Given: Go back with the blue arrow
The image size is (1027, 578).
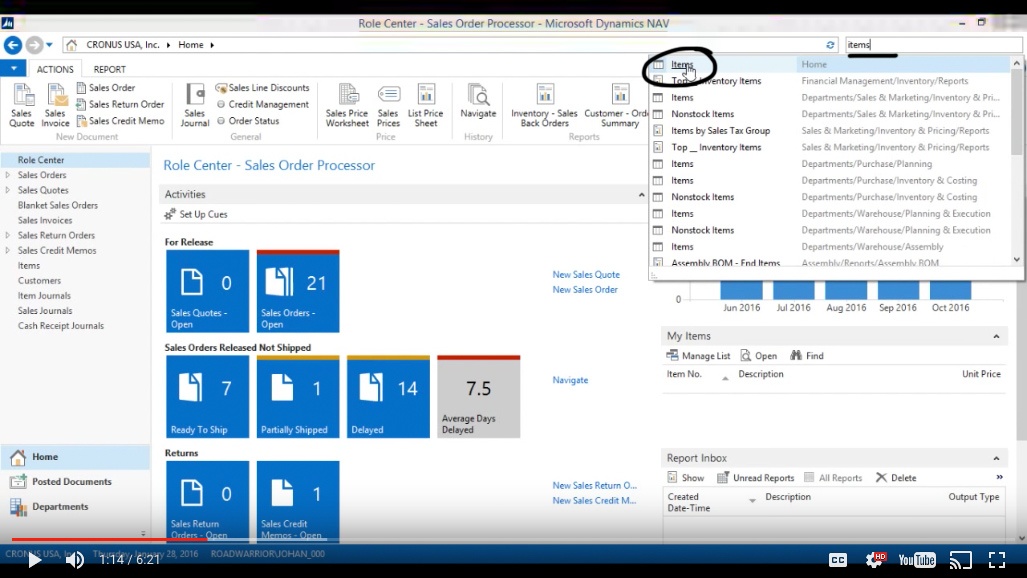Looking at the screenshot, I should point(13,45).
